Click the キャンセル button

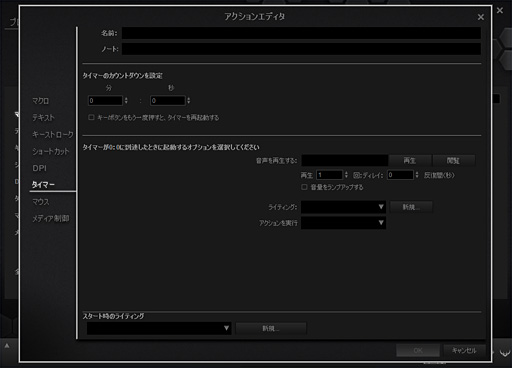pos(464,350)
